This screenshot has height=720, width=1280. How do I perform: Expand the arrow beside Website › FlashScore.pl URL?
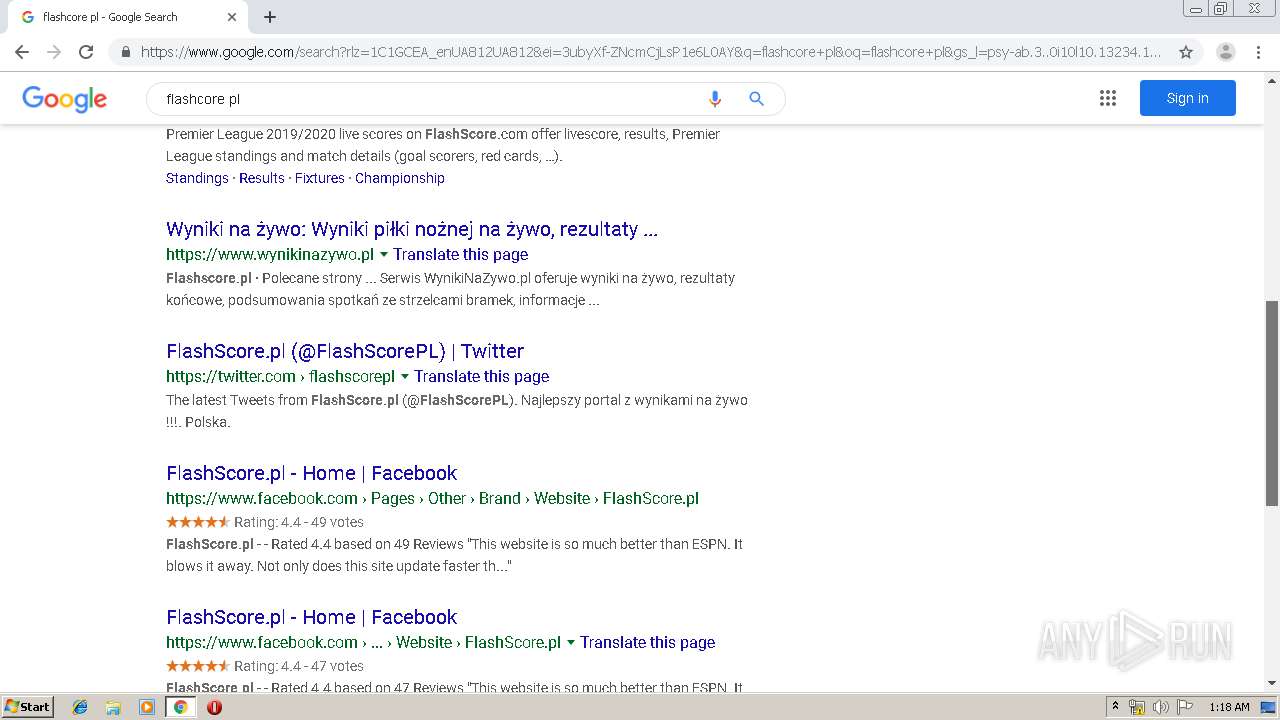pyautogui.click(x=571, y=643)
